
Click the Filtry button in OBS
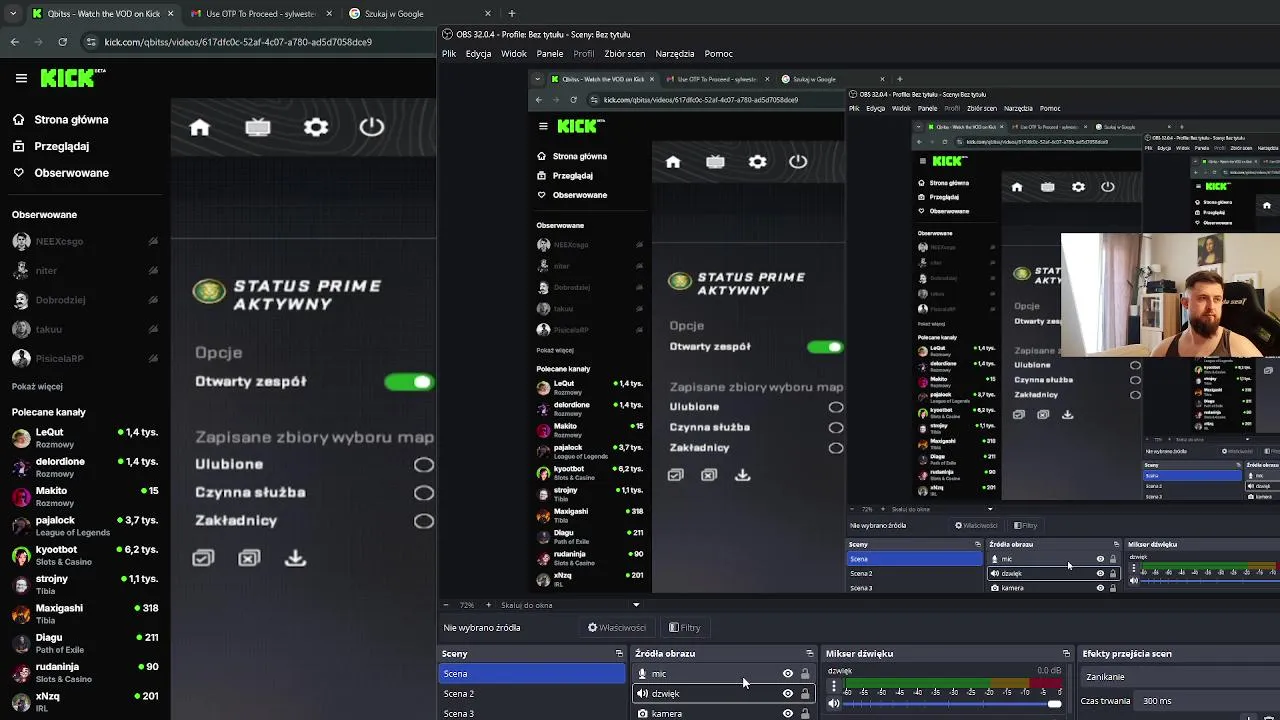coord(685,628)
